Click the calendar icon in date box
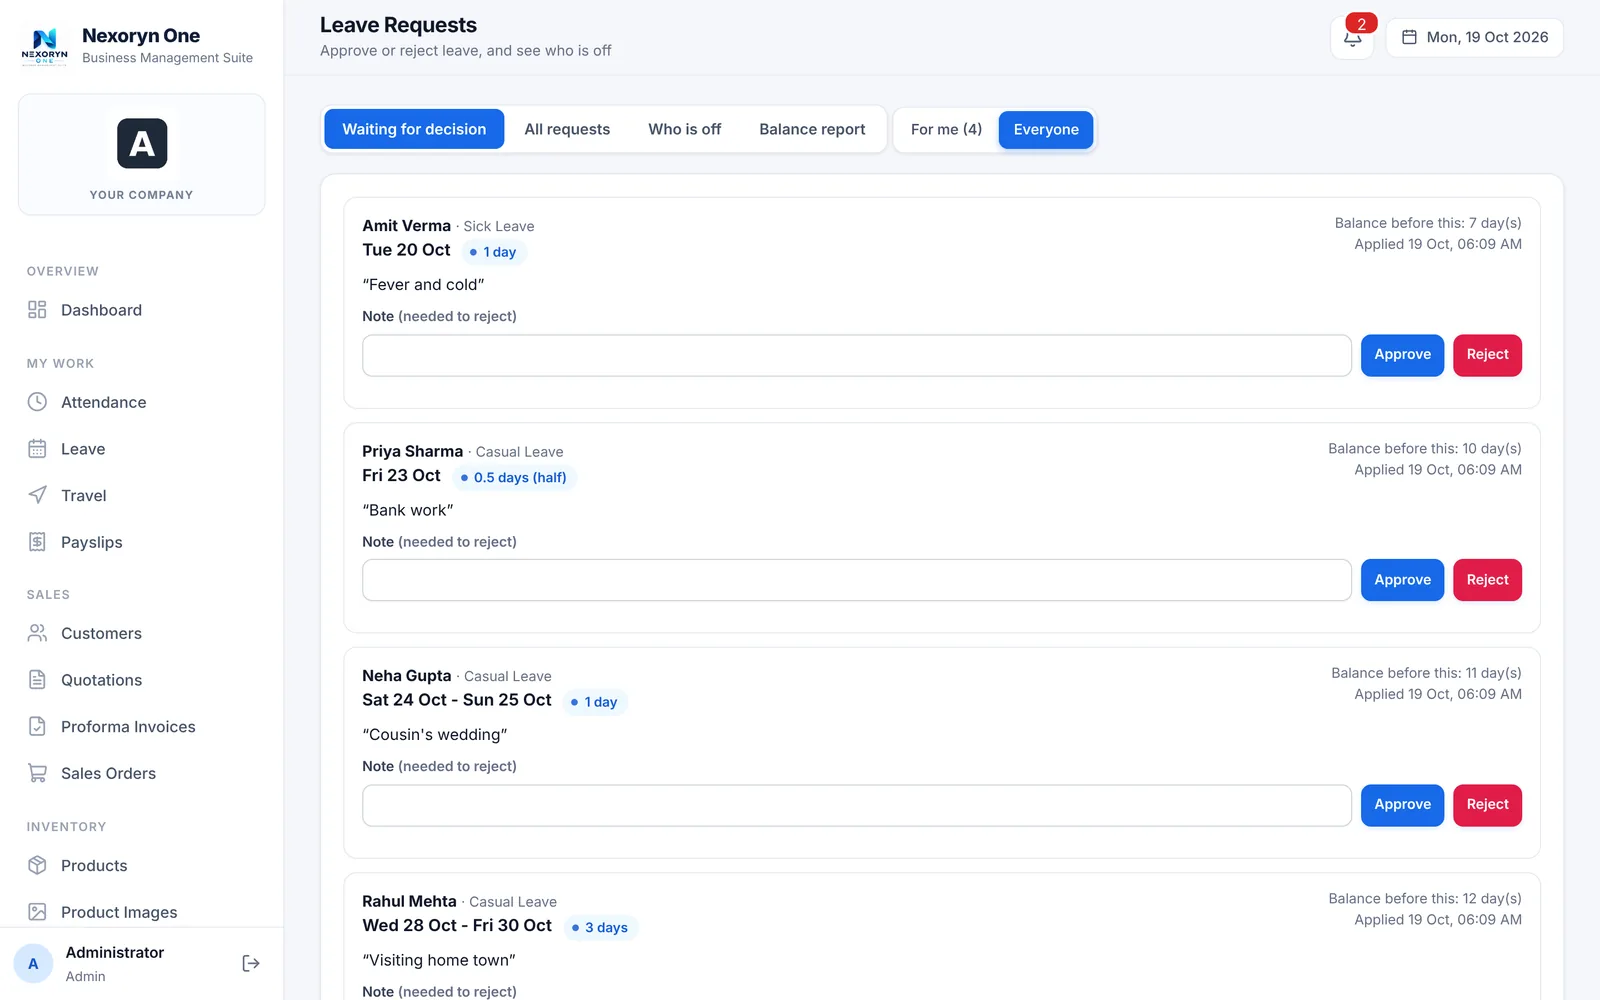1600x1000 pixels. [x=1409, y=37]
